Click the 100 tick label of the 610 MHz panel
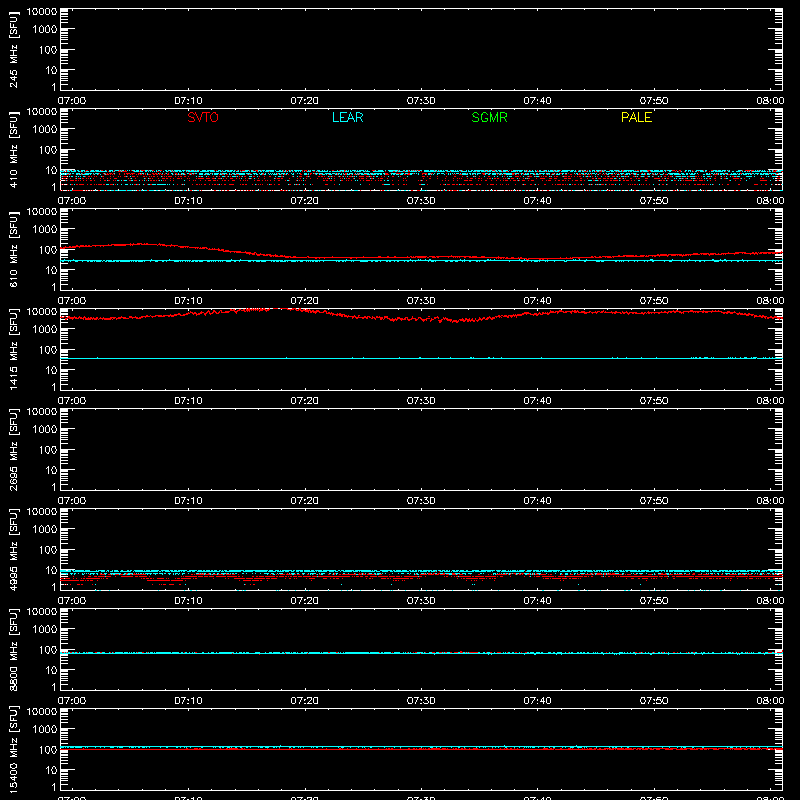 tap(48, 250)
